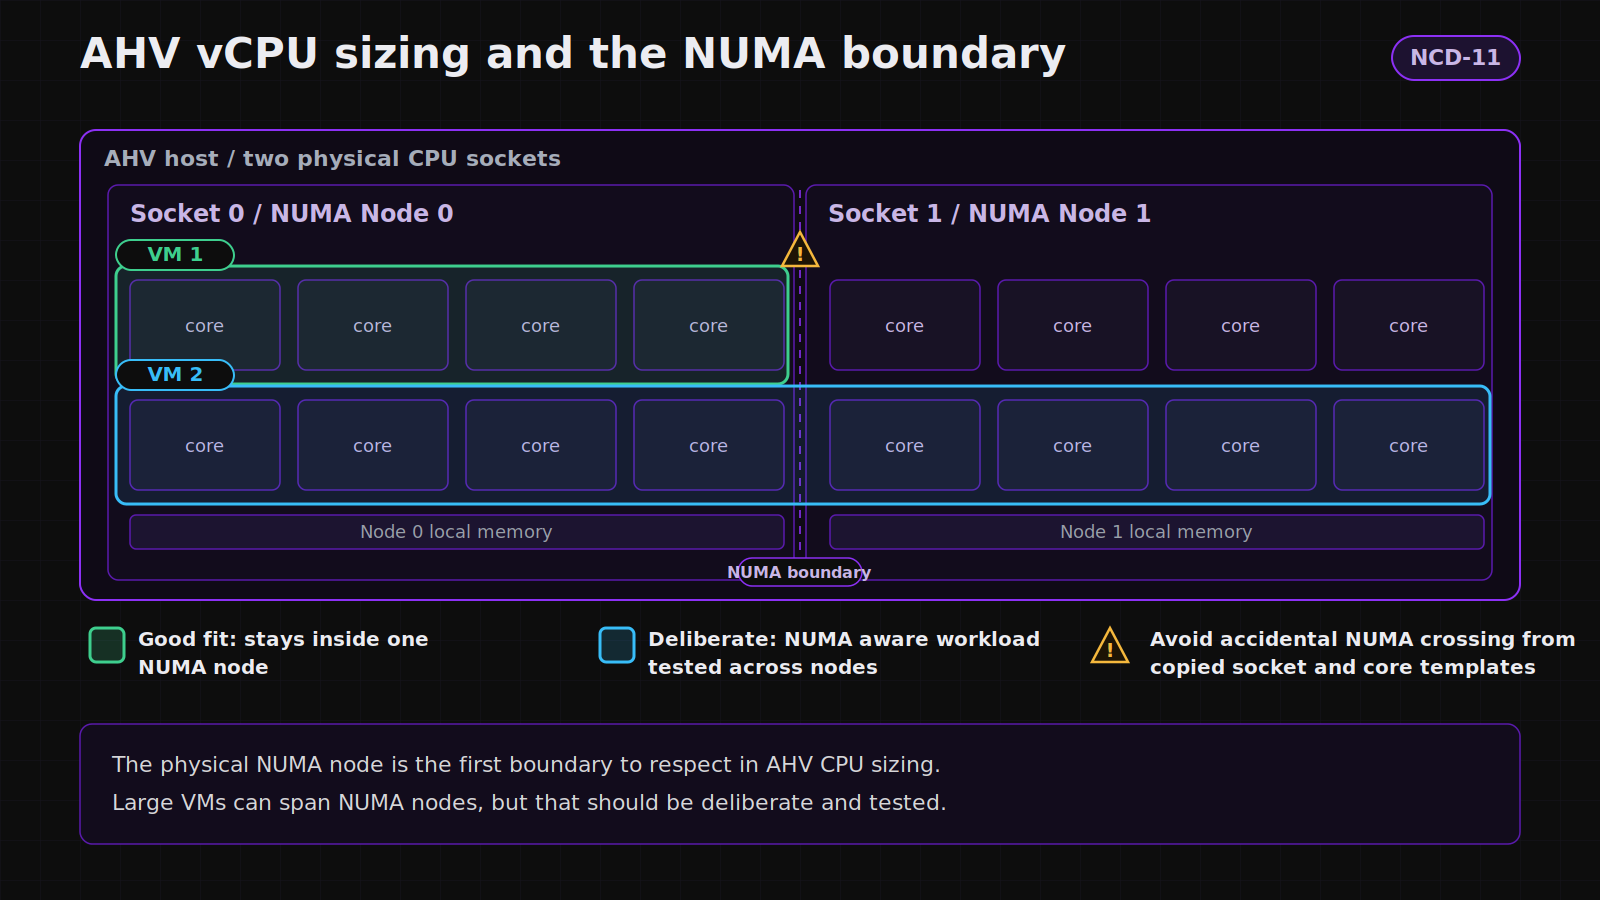1600x900 pixels.
Task: Click the Deliberate NUMA aware workload text
Action: pyautogui.click(x=844, y=653)
